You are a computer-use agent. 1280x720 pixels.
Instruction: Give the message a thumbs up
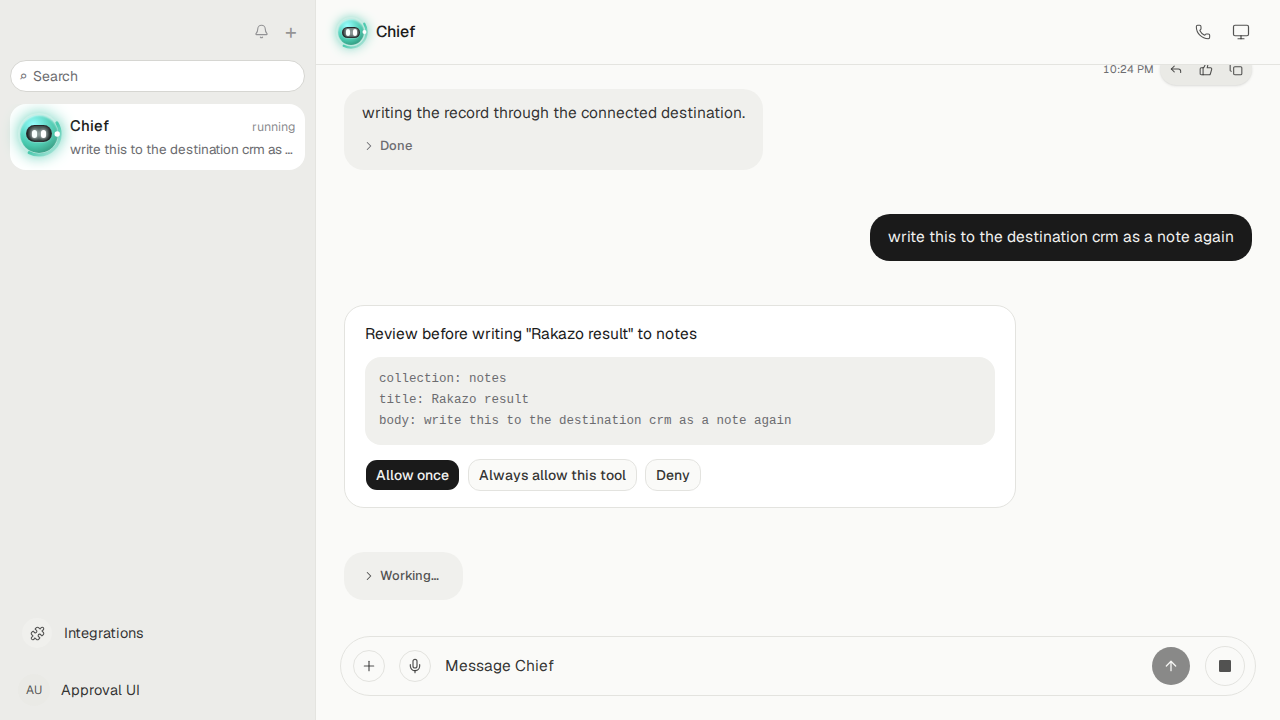1206,69
